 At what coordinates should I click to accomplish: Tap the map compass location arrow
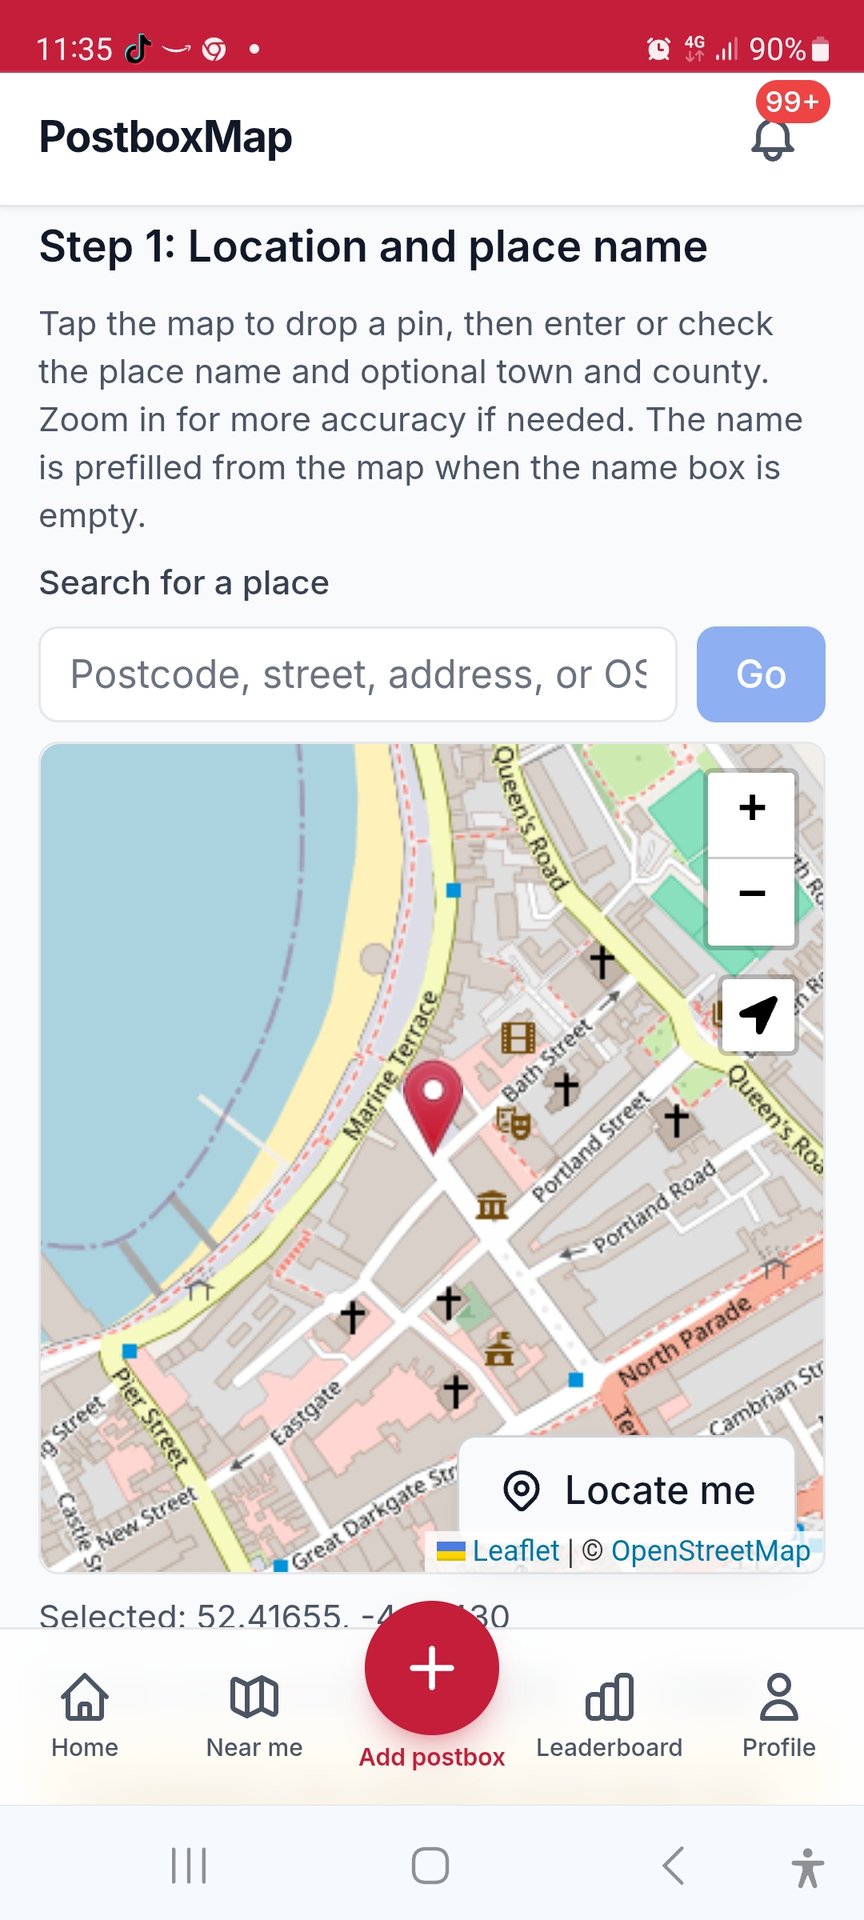click(x=758, y=1014)
